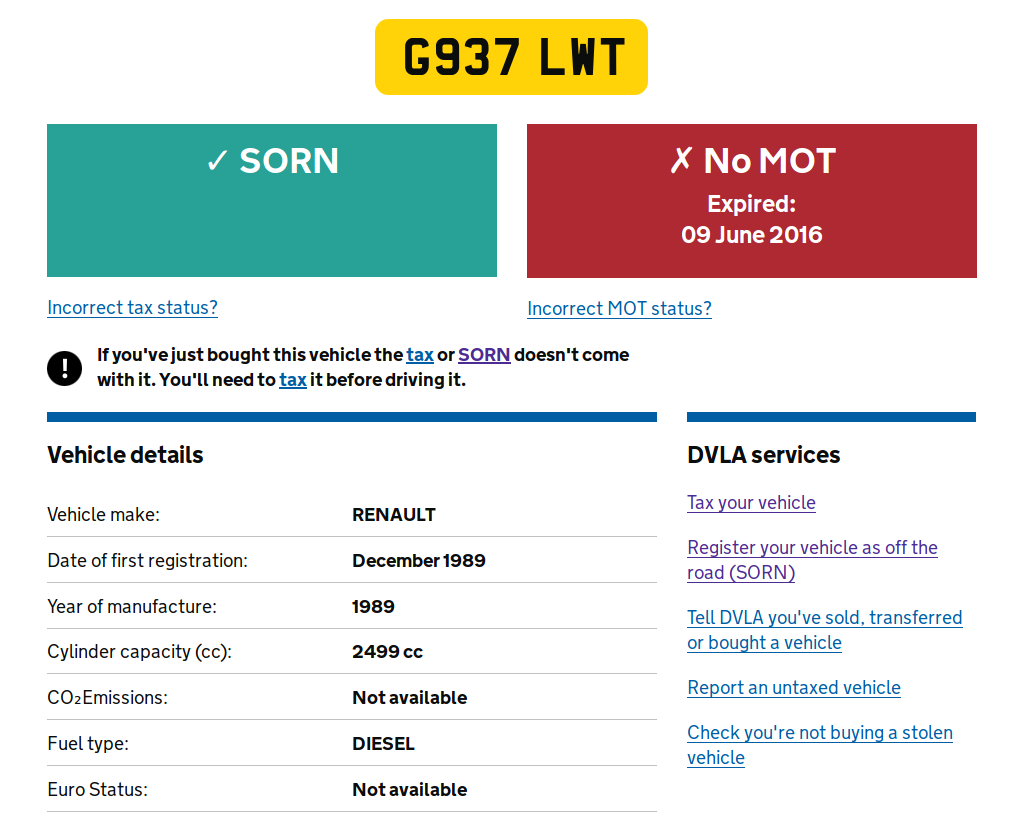
Task: Click the black exclamation warning icon
Action: [x=65, y=368]
